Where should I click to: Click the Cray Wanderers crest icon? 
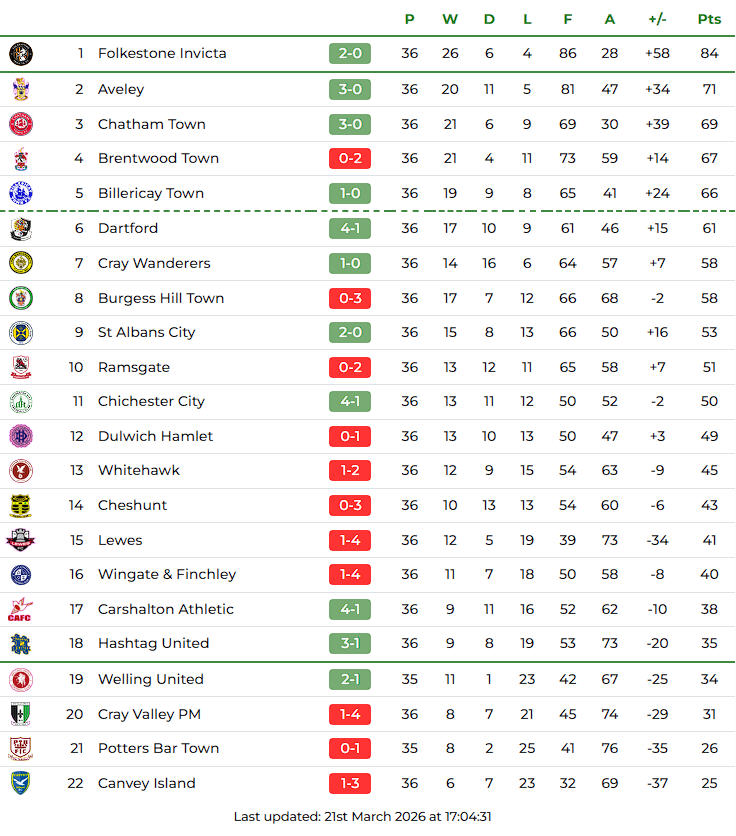coord(21,263)
